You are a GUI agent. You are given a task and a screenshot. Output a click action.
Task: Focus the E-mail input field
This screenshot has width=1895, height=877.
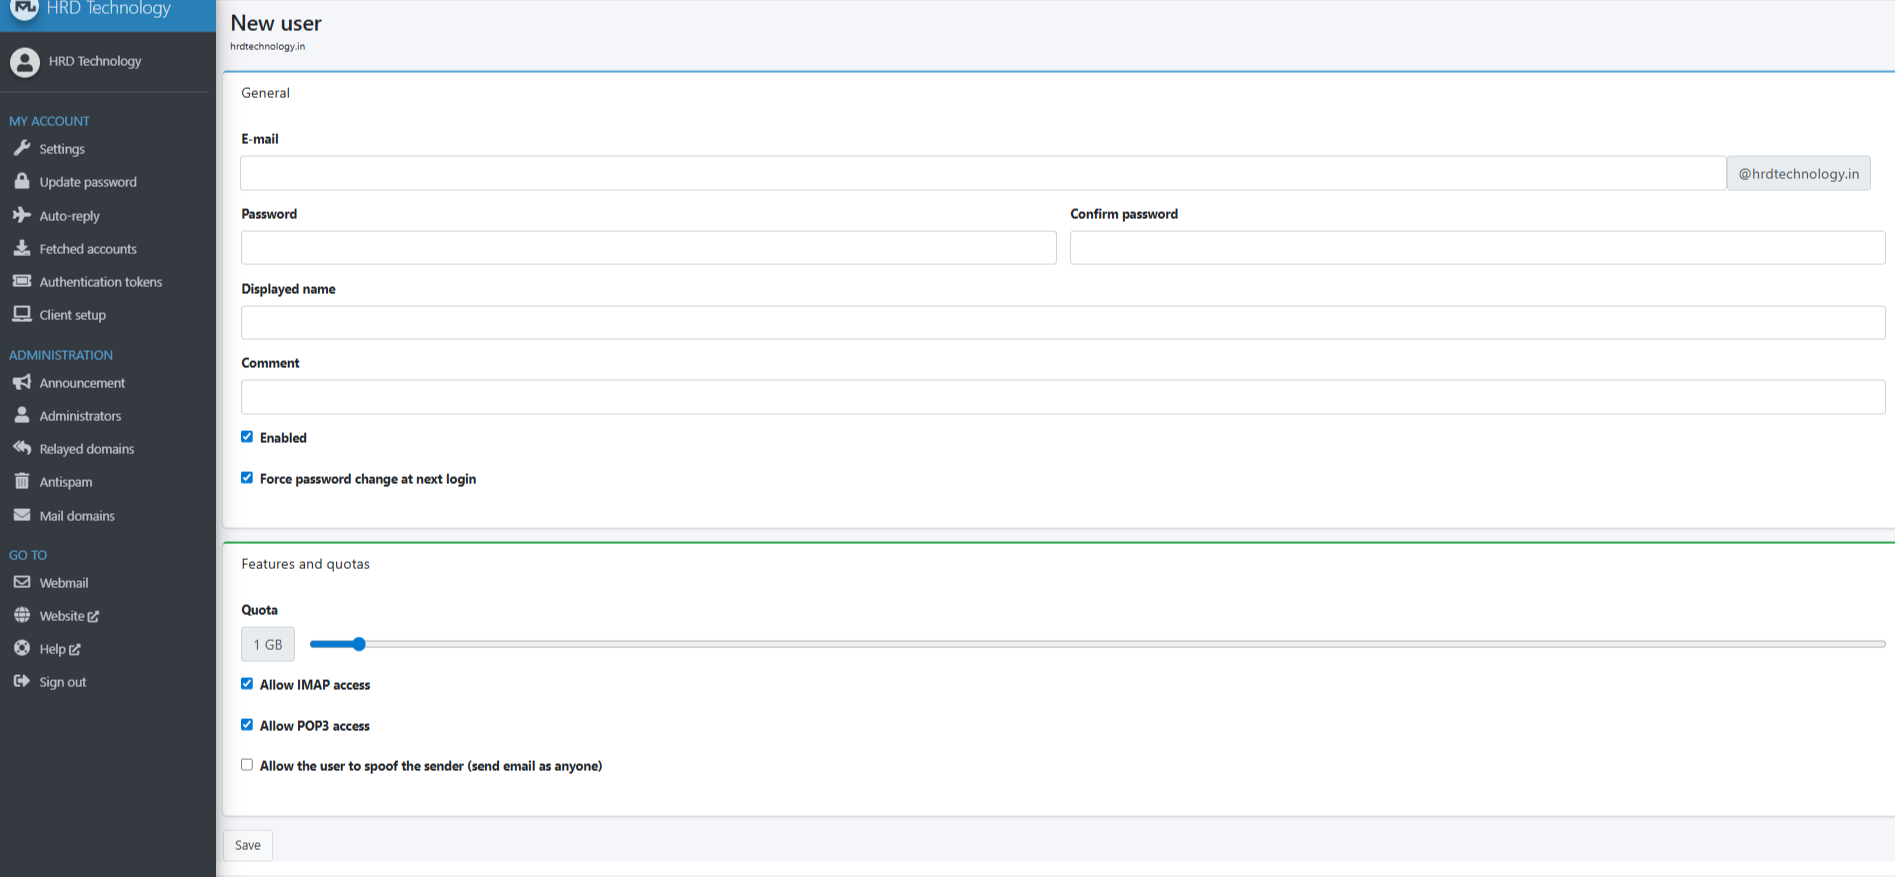click(982, 173)
